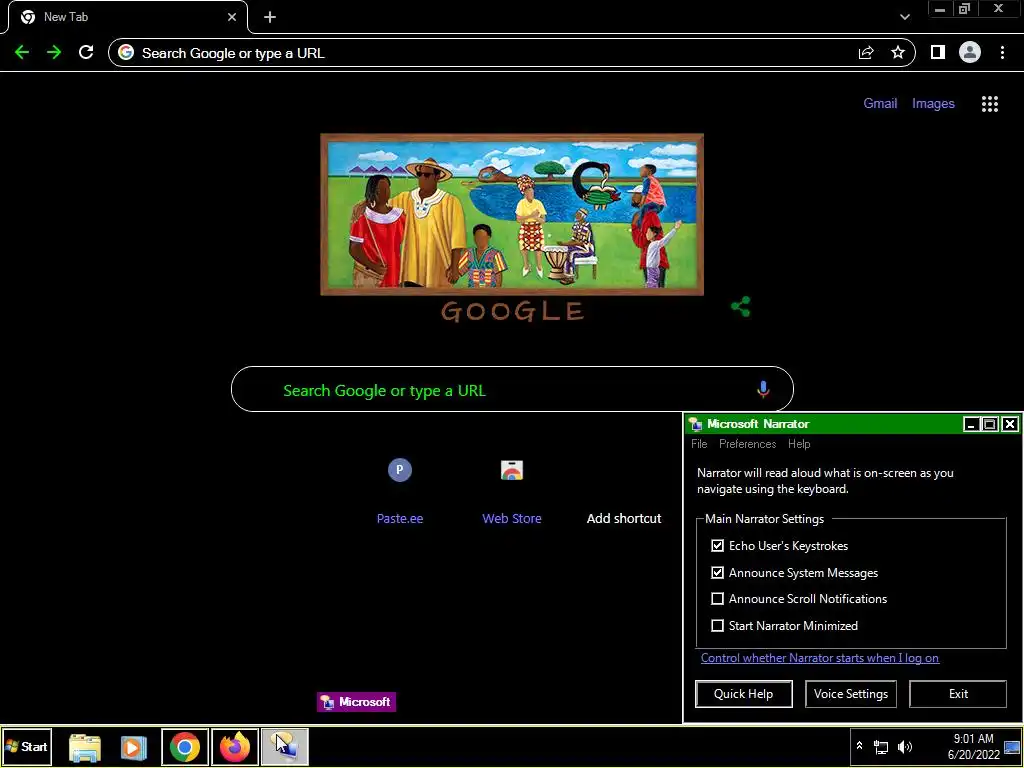Select the New Tab tab
This screenshot has width=1024, height=768.
coord(127,17)
